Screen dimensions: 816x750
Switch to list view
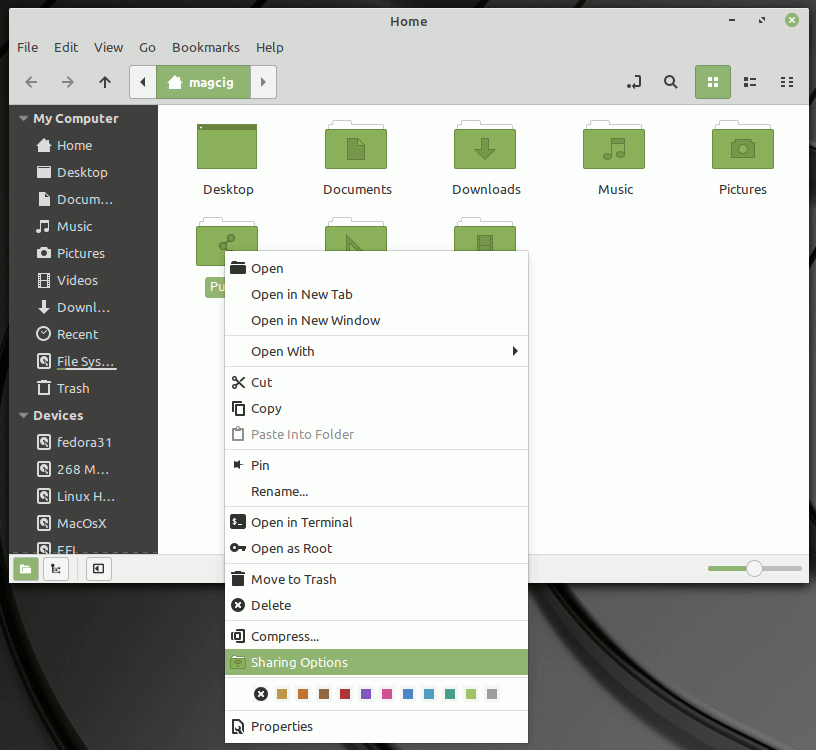749,82
